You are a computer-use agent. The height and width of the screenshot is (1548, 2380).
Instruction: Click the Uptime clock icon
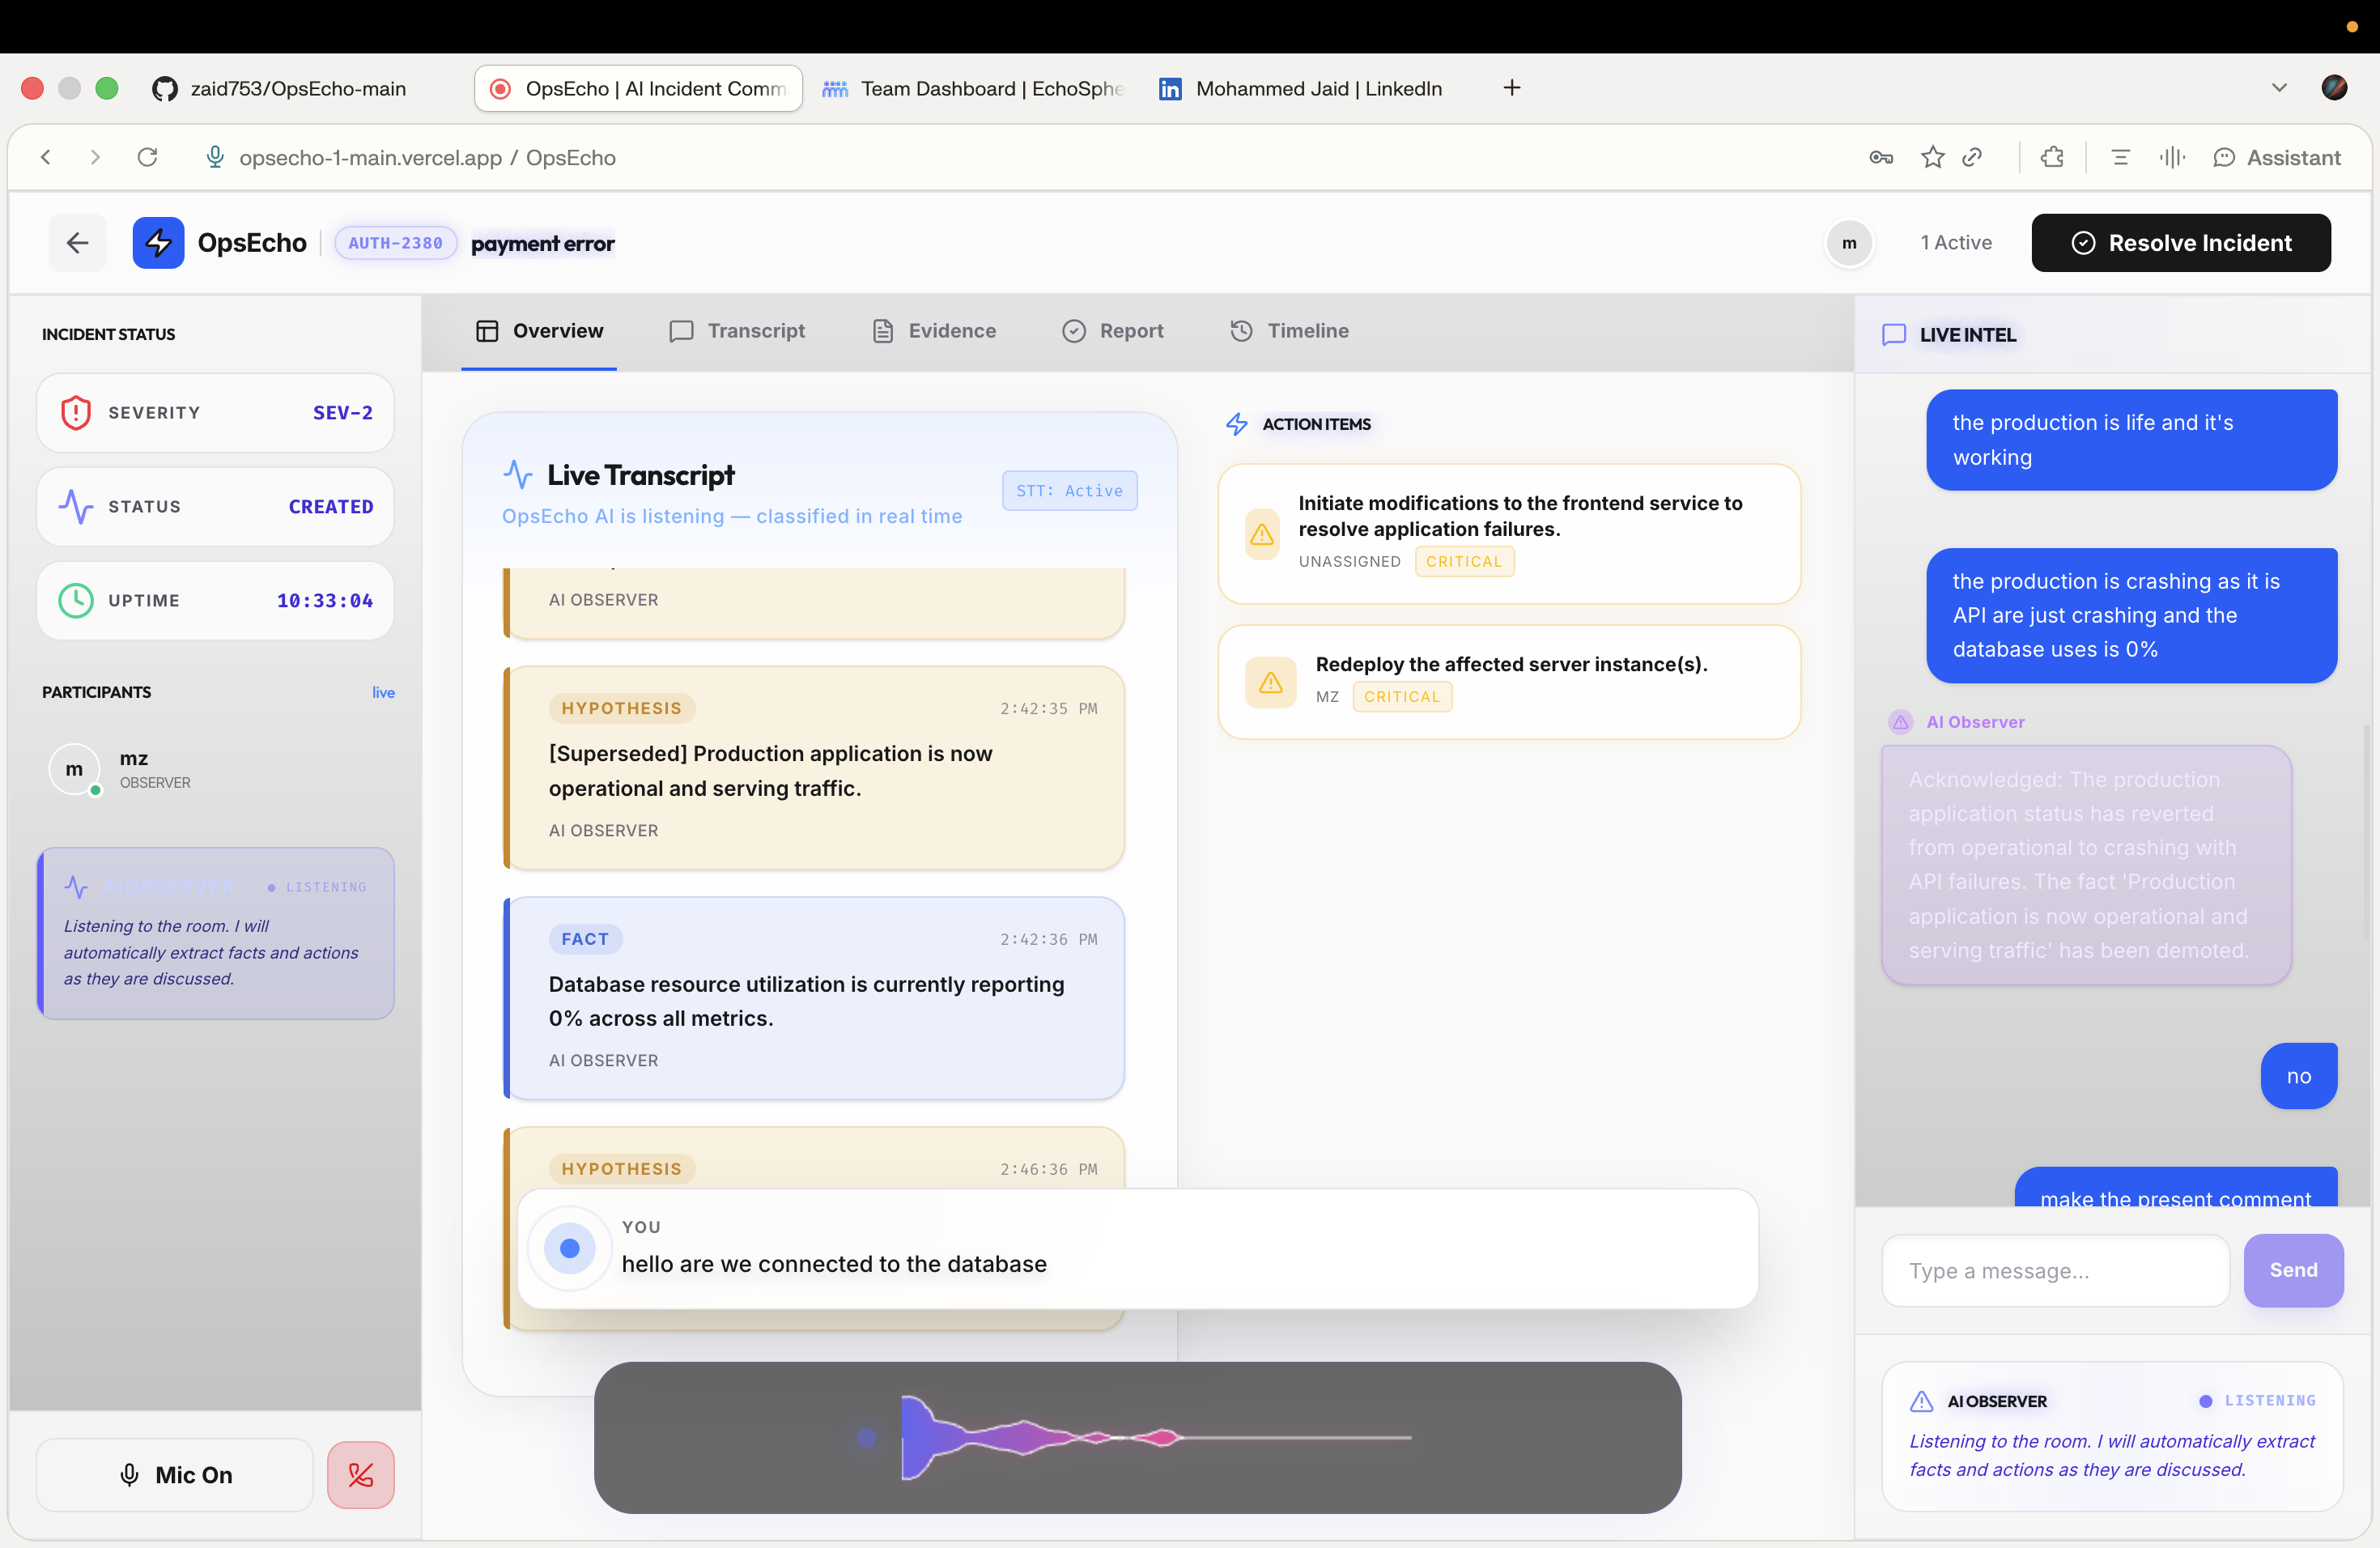pyautogui.click(x=76, y=600)
